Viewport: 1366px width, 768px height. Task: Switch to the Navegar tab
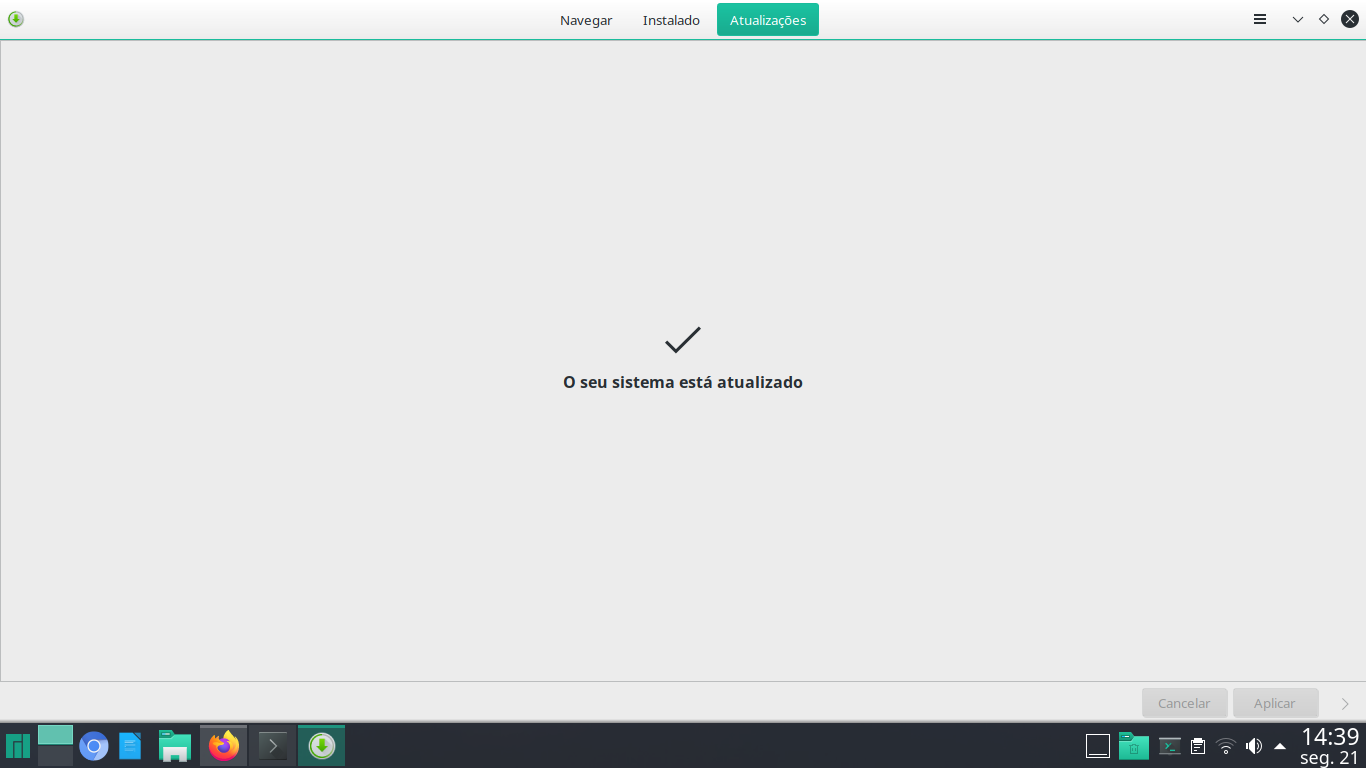(x=586, y=20)
